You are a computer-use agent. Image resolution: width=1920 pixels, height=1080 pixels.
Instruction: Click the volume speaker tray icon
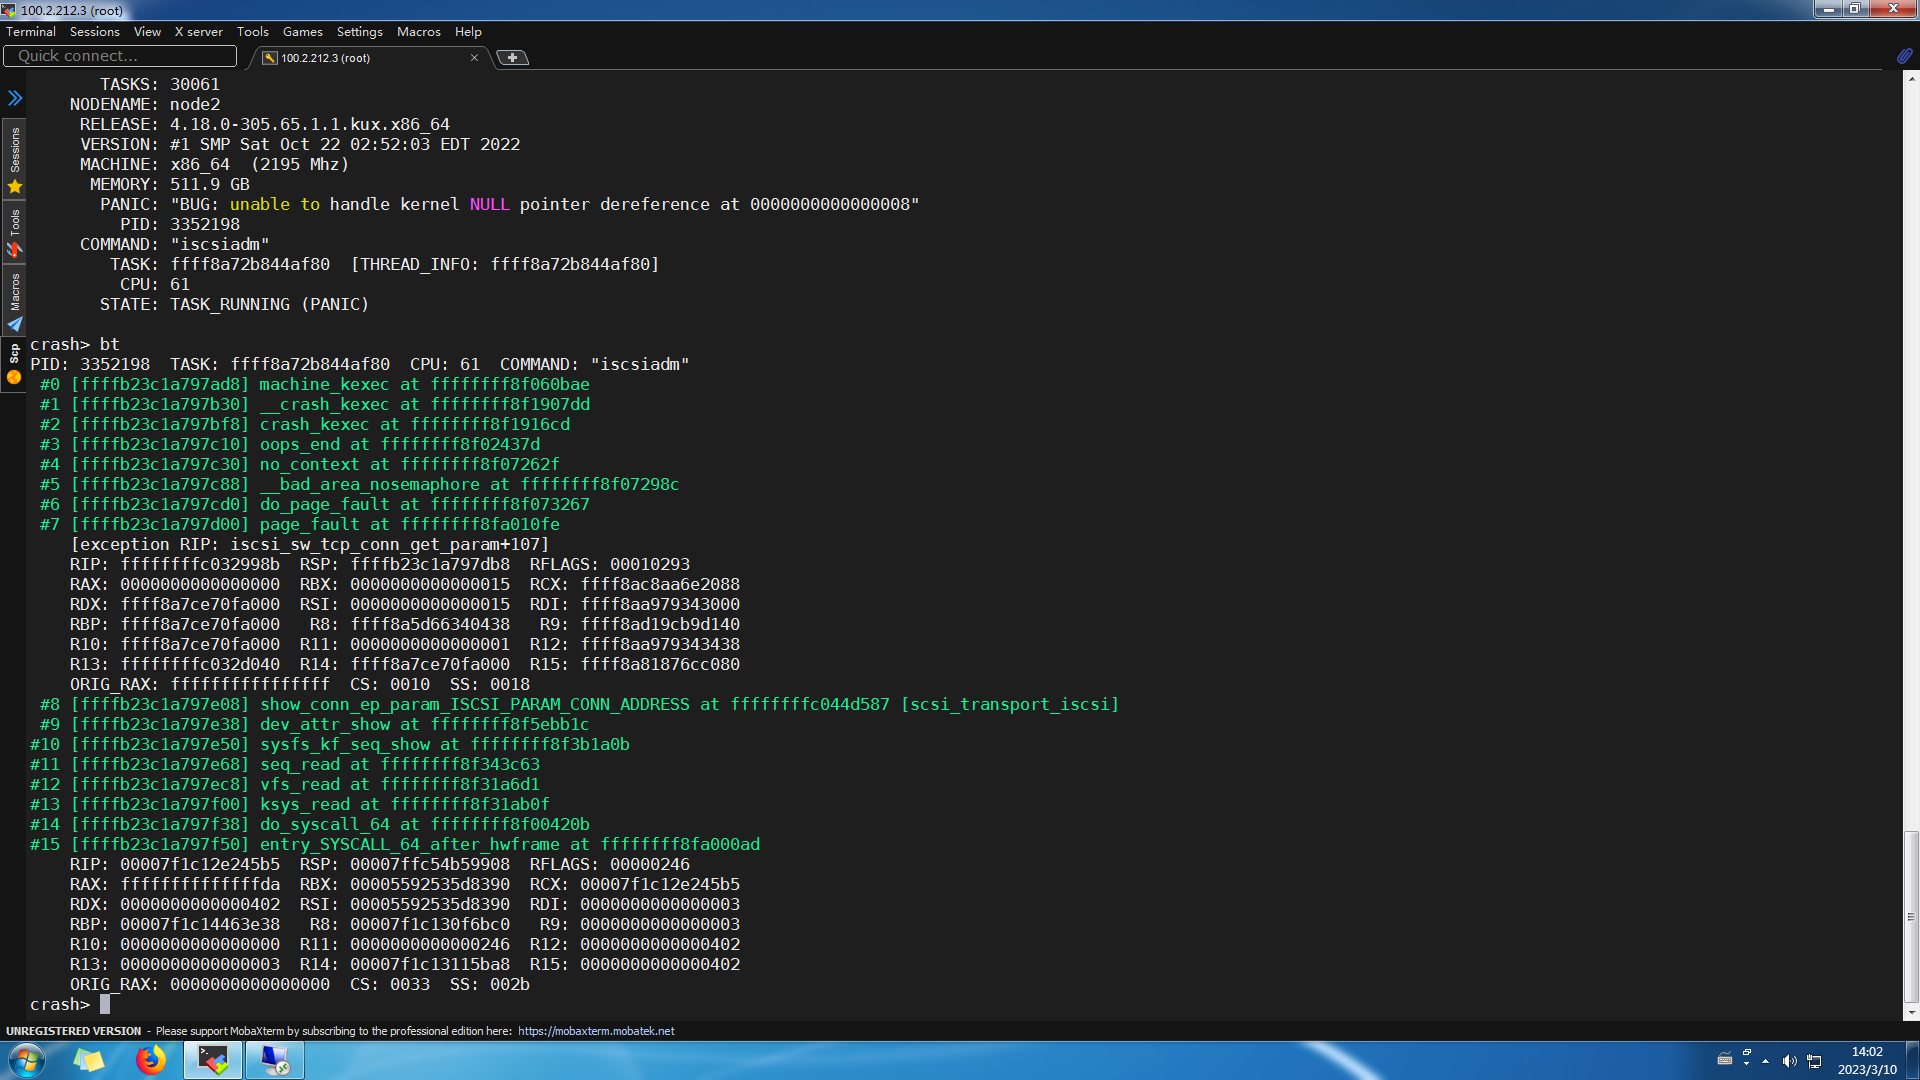[x=1789, y=1061]
